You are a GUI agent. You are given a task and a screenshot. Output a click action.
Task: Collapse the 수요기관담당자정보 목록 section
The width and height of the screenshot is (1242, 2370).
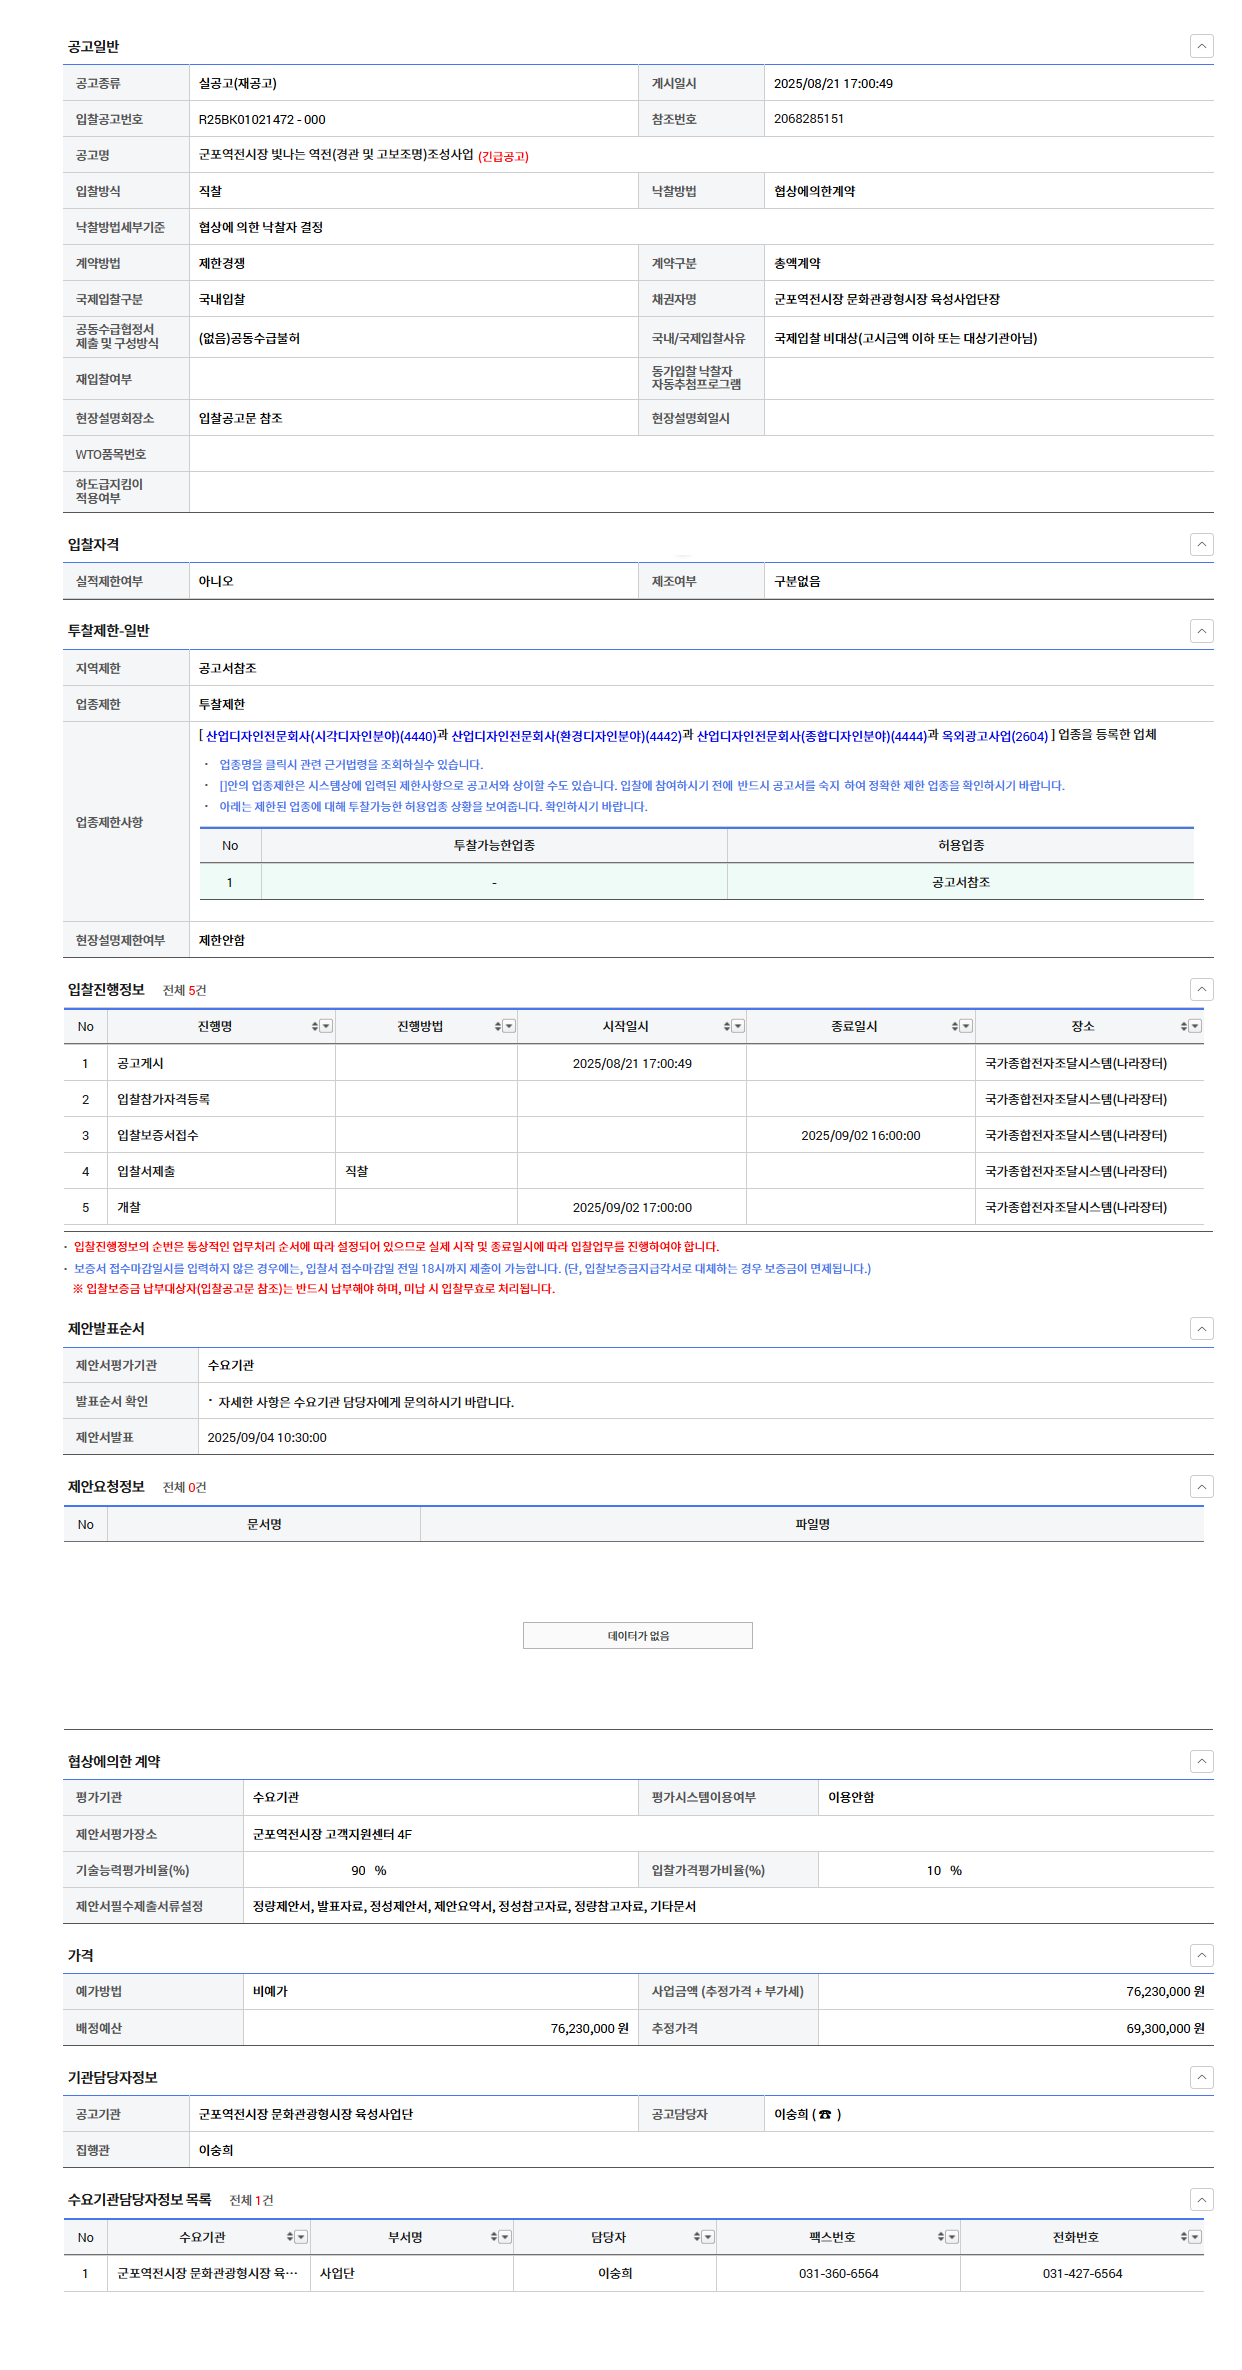coord(1202,2199)
